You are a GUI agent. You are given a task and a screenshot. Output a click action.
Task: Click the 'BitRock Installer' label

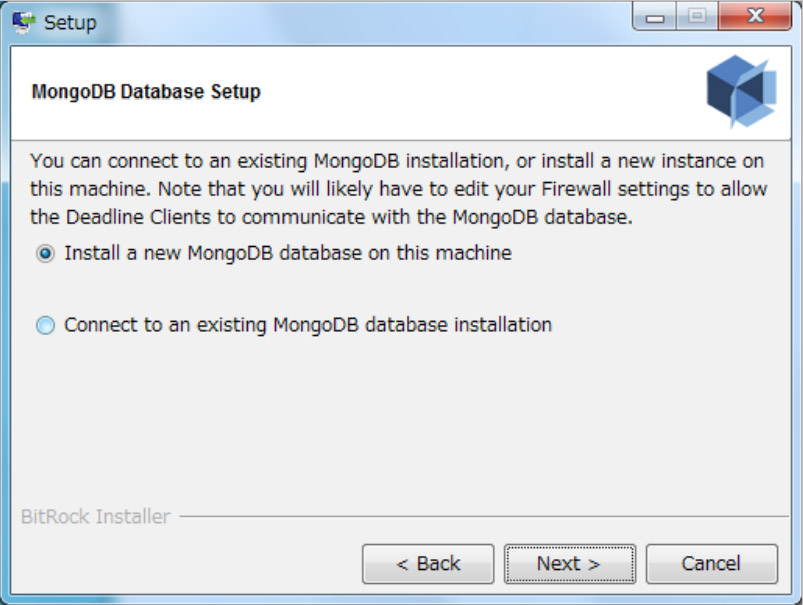(x=96, y=517)
